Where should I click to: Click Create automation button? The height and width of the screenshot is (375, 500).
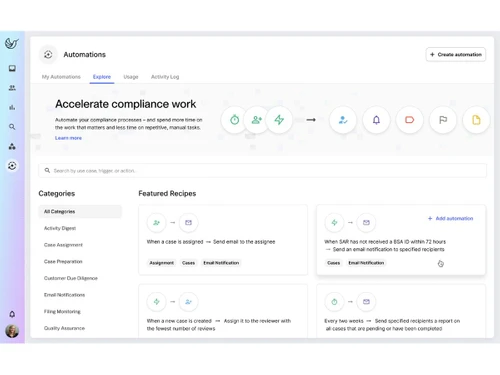tap(456, 54)
